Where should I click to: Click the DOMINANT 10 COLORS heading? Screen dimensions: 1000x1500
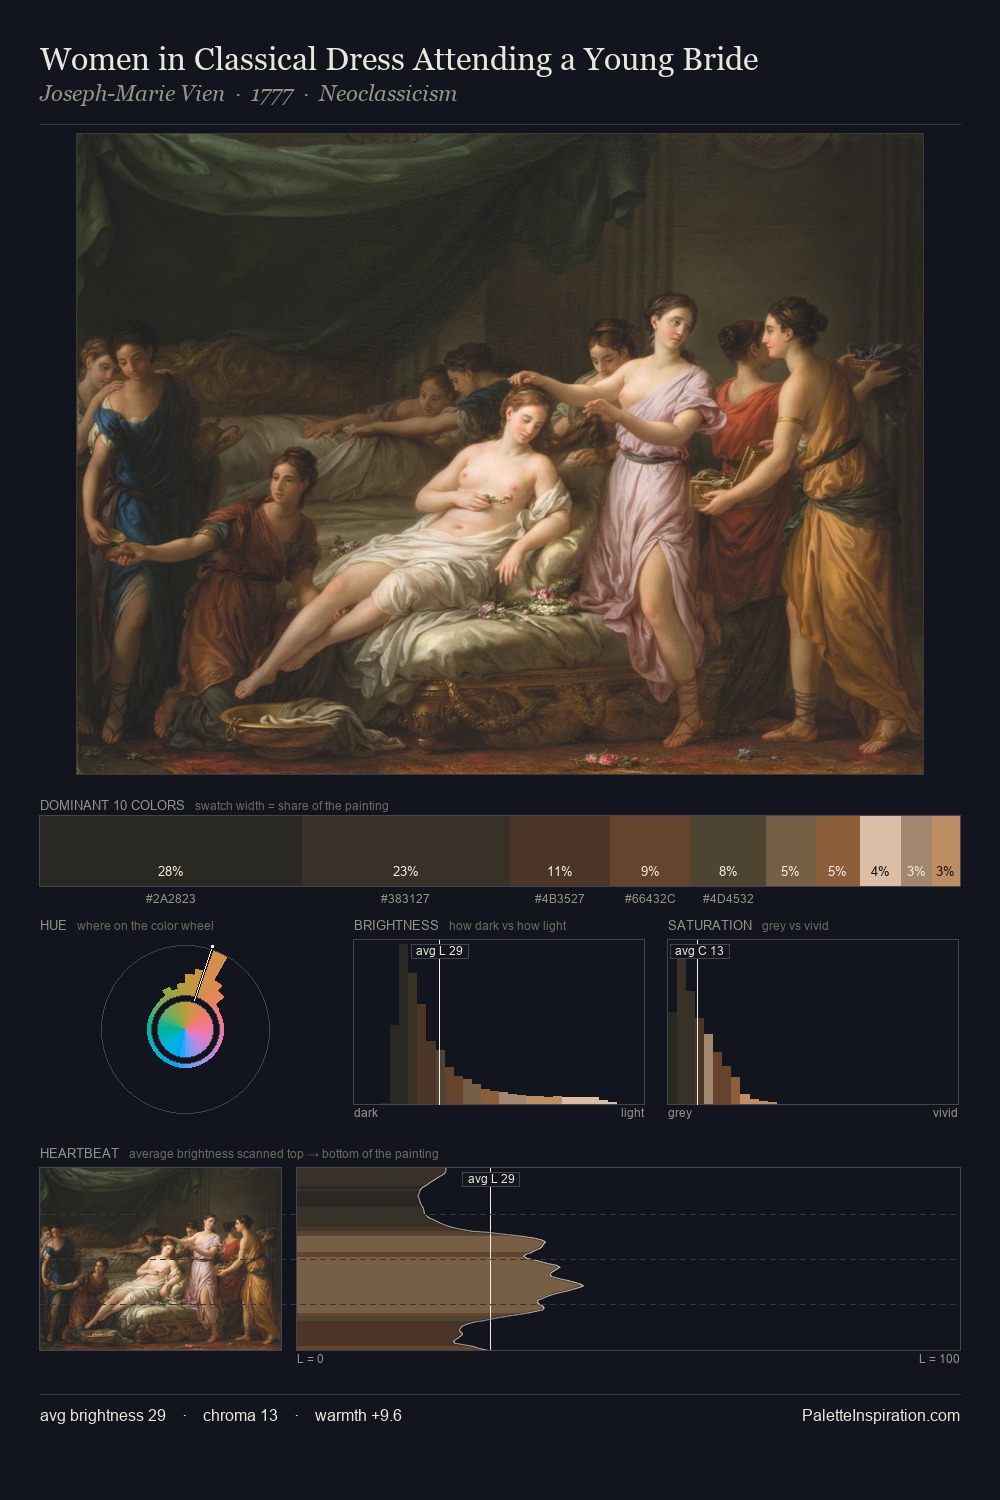[x=112, y=805]
